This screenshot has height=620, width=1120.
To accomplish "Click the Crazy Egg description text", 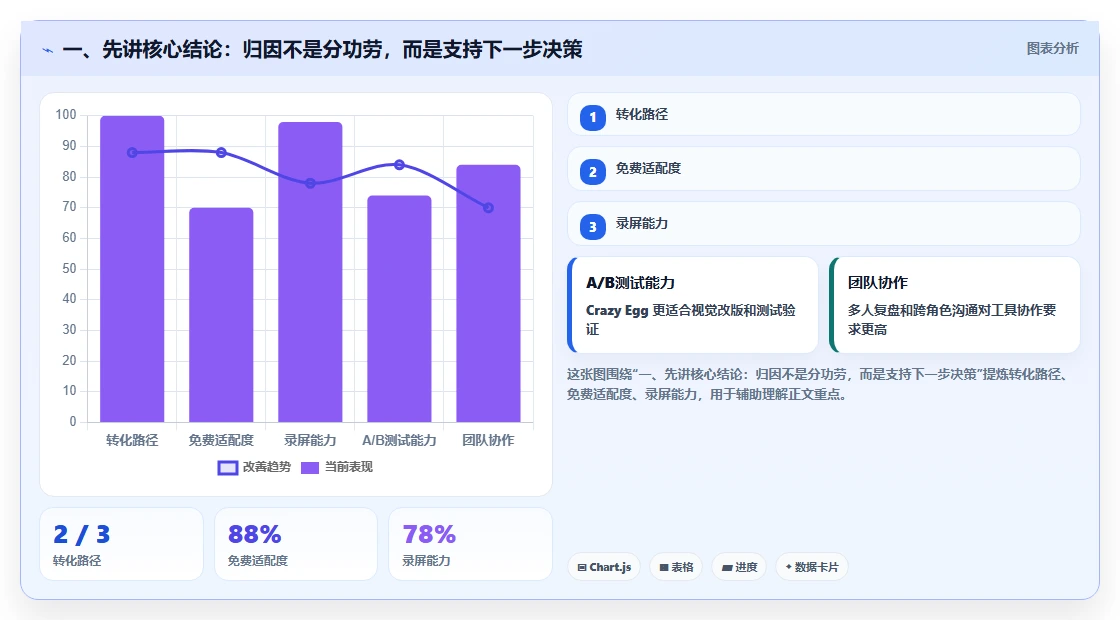I will [691, 320].
